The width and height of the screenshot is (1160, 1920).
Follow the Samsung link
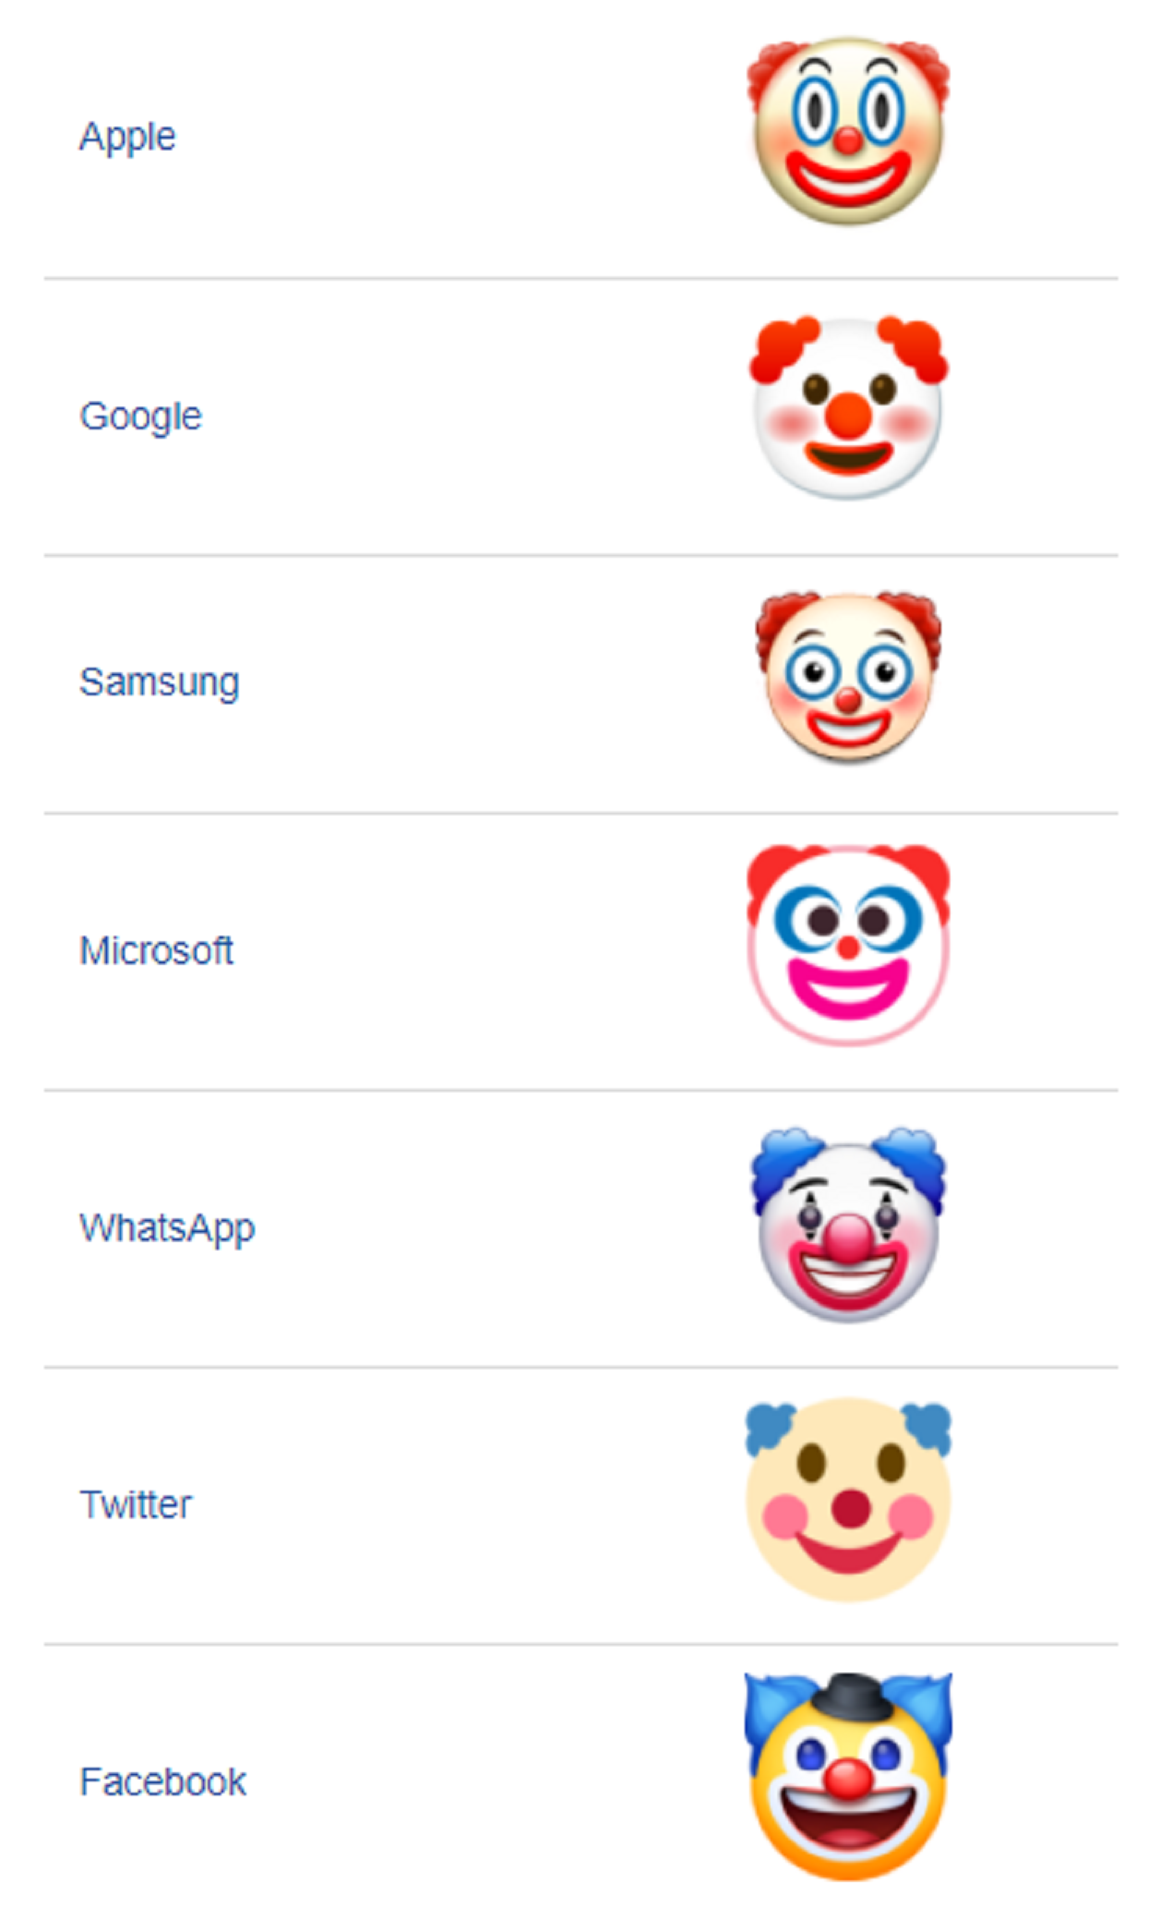159,683
